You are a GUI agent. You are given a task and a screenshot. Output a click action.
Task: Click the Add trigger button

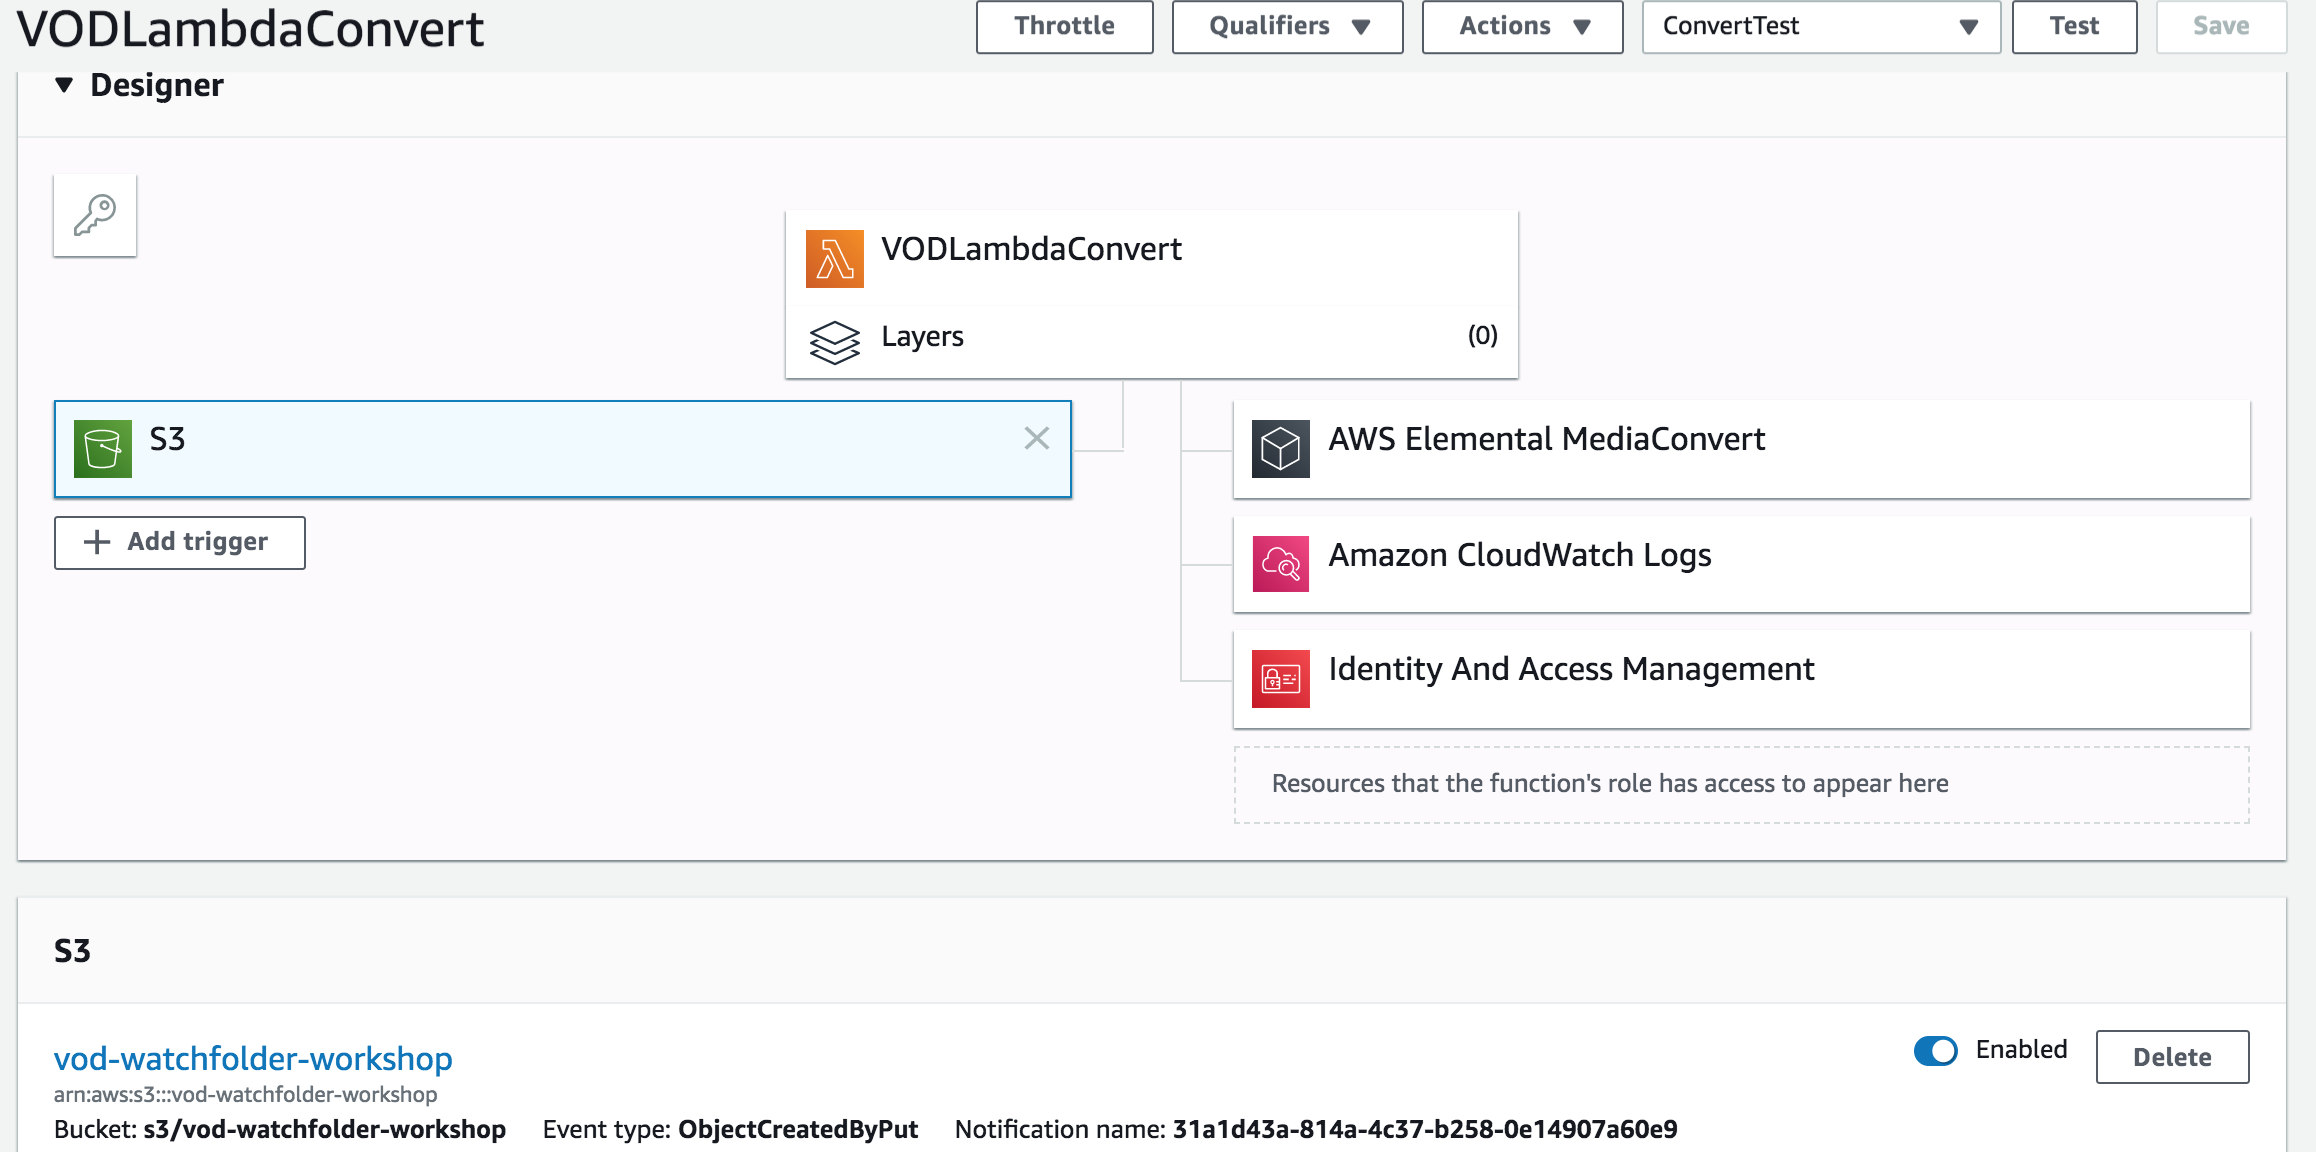(180, 543)
